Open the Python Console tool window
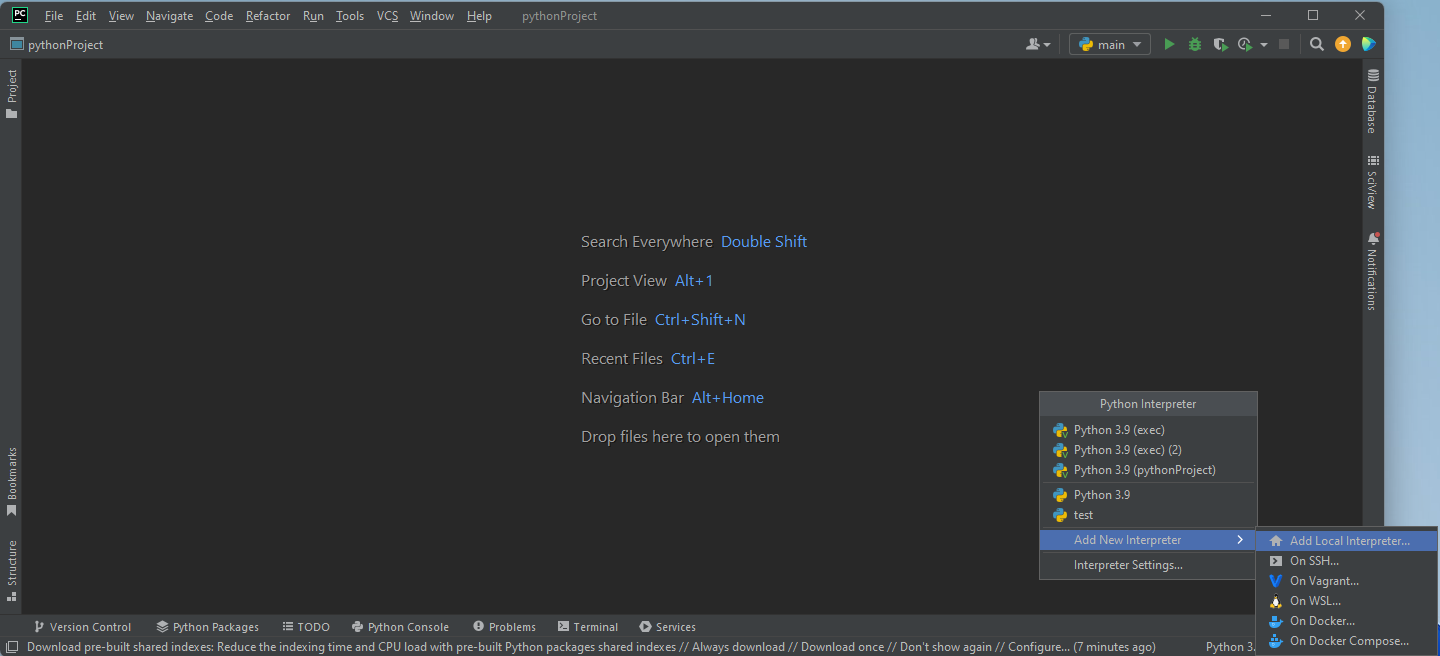Screen dimensions: 1440x656 click(400, 627)
